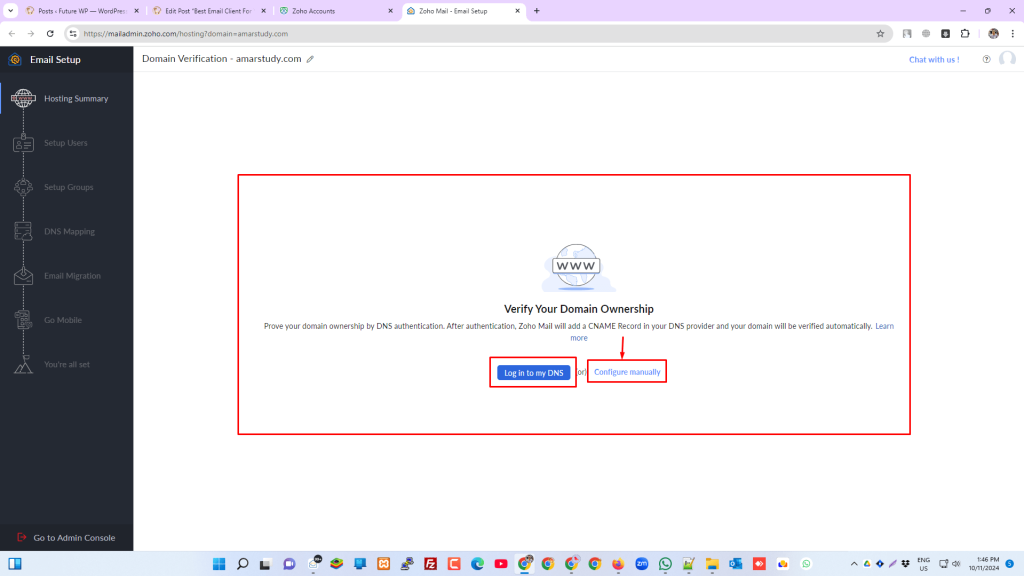Select the Setup Groups step icon
1024x576 pixels.
pos(24,187)
